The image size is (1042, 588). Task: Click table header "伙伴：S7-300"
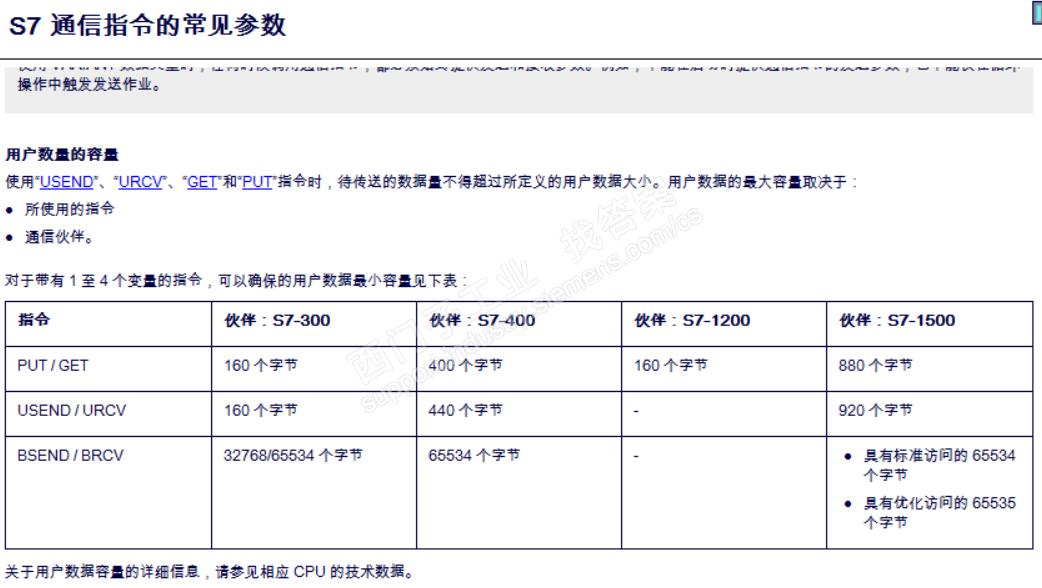pos(277,320)
